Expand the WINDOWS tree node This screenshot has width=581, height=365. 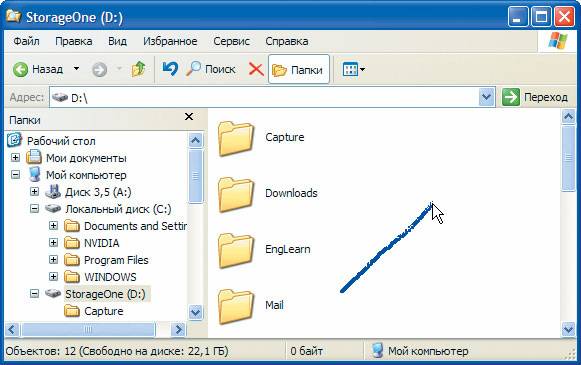[53, 277]
